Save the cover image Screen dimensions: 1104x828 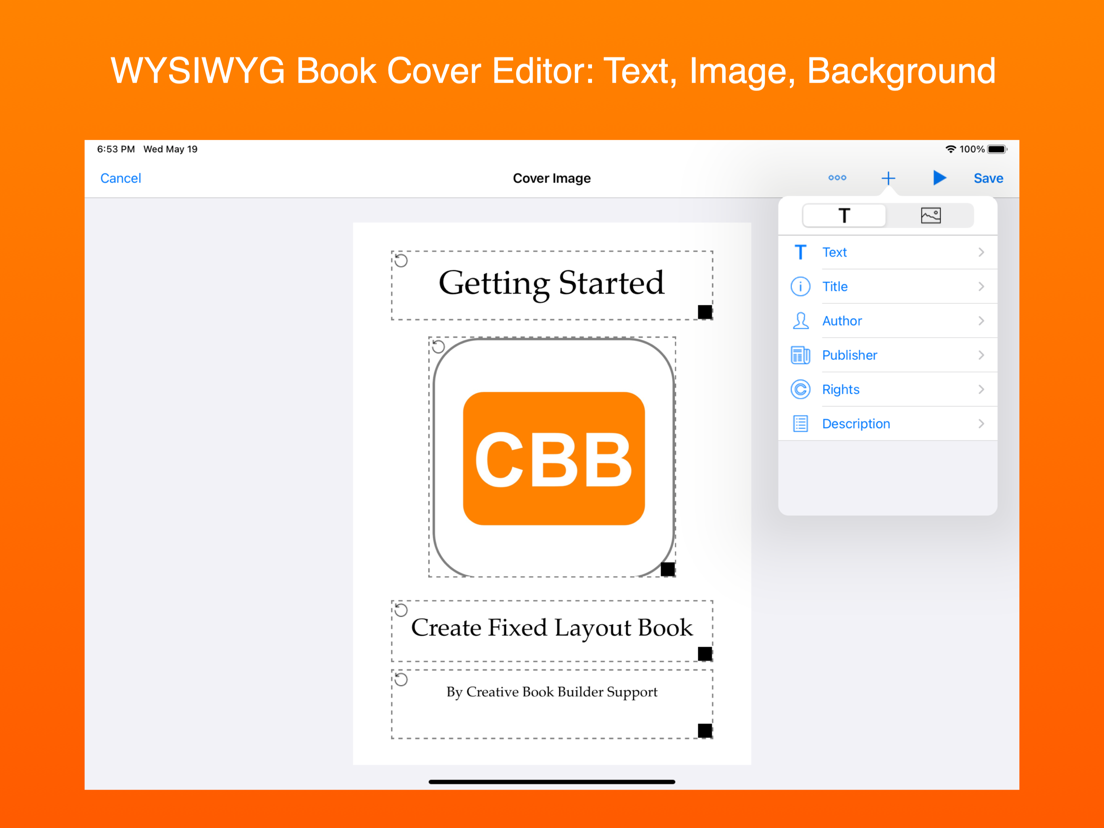pyautogui.click(x=988, y=178)
